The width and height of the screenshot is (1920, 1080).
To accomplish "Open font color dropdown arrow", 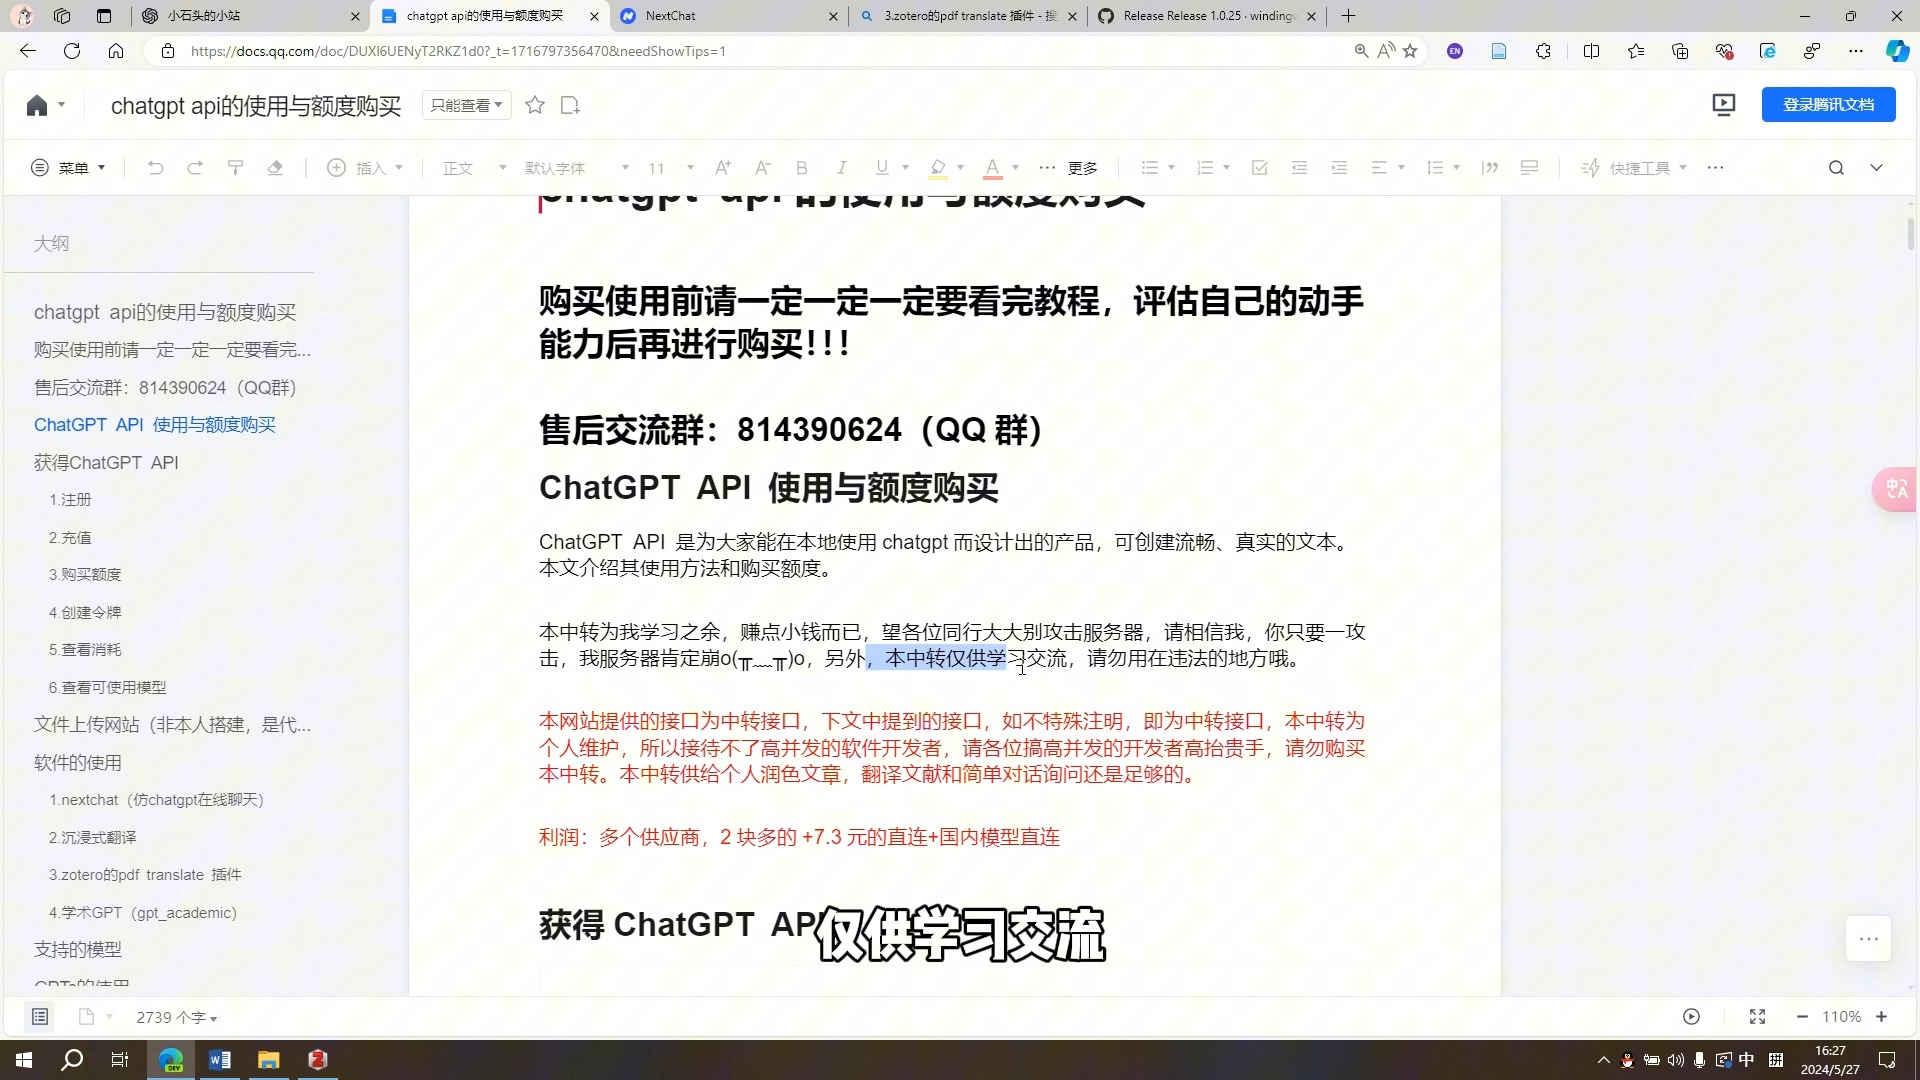I will click(1015, 168).
